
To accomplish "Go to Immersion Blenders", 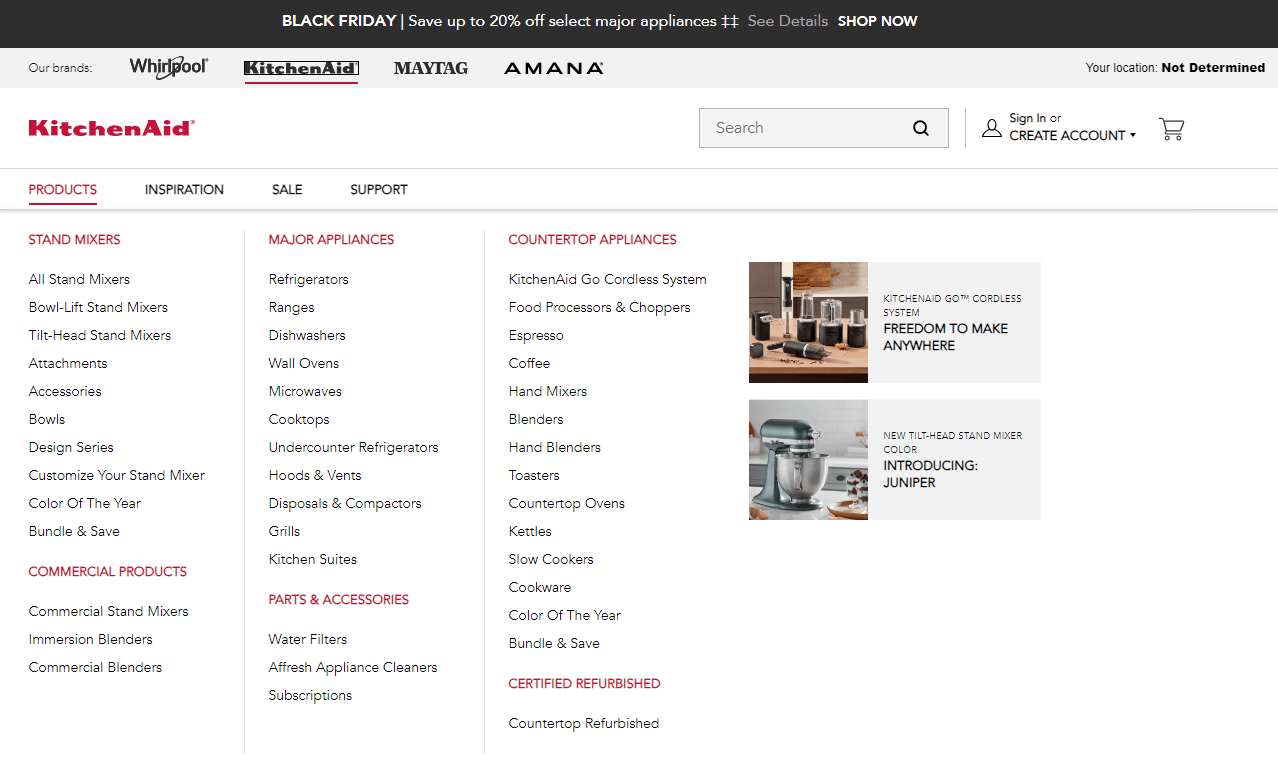I will 91,639.
